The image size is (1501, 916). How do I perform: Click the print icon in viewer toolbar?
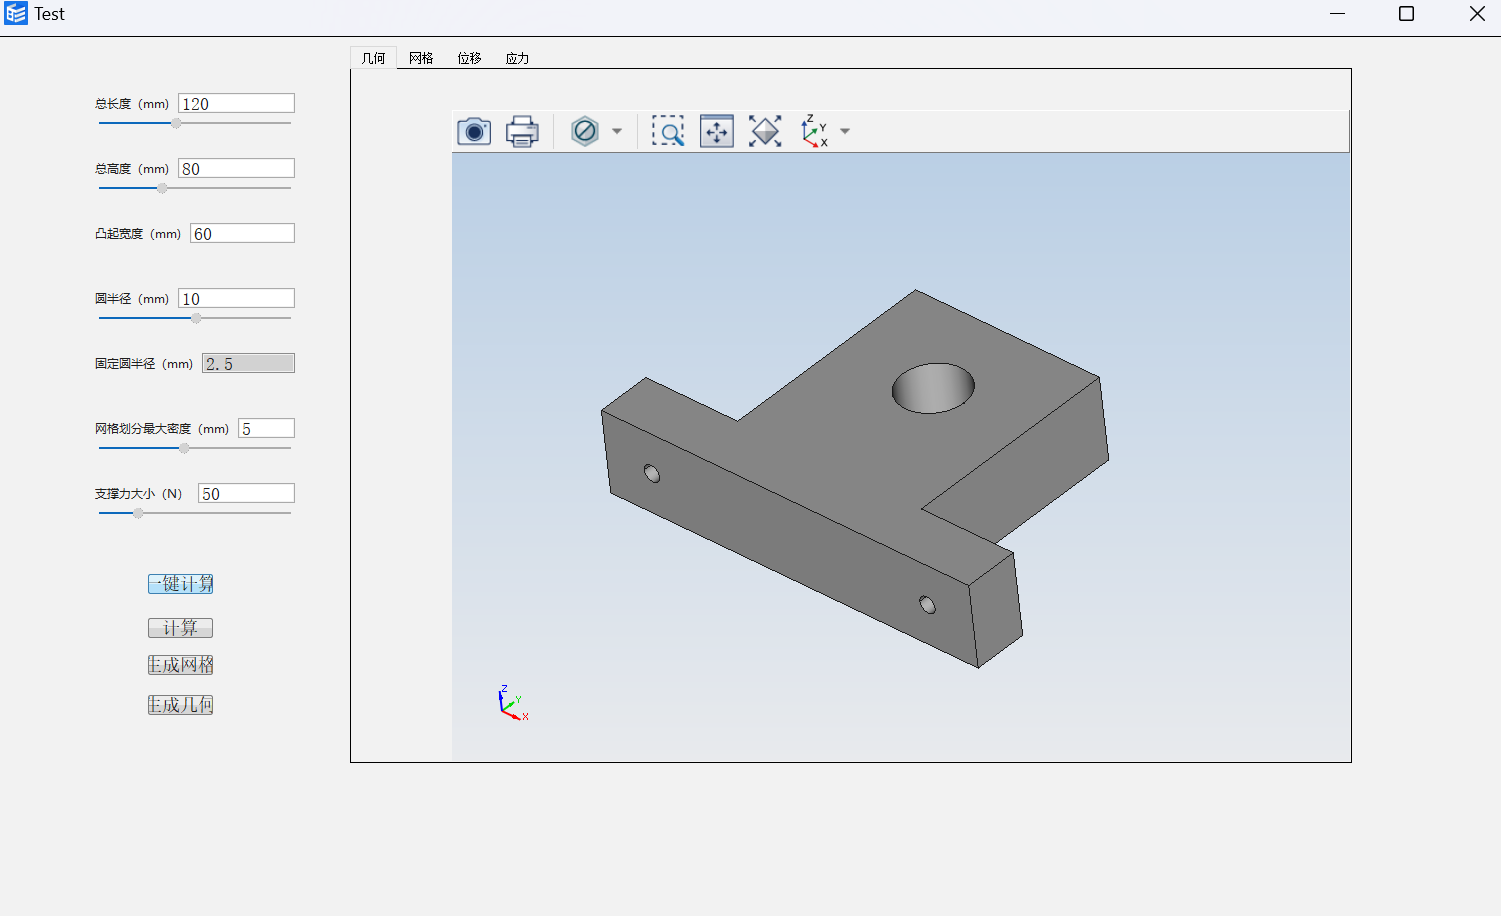tap(522, 131)
